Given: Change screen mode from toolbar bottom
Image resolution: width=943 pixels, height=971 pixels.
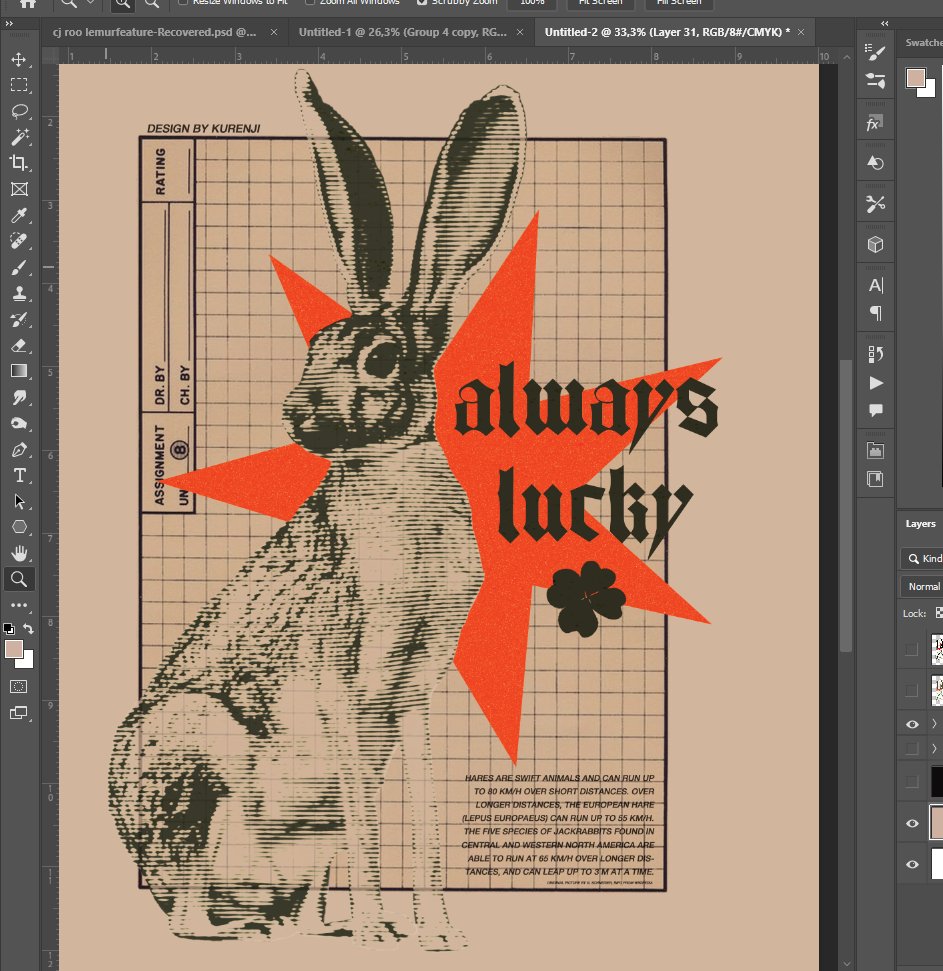Looking at the screenshot, I should tap(19, 713).
